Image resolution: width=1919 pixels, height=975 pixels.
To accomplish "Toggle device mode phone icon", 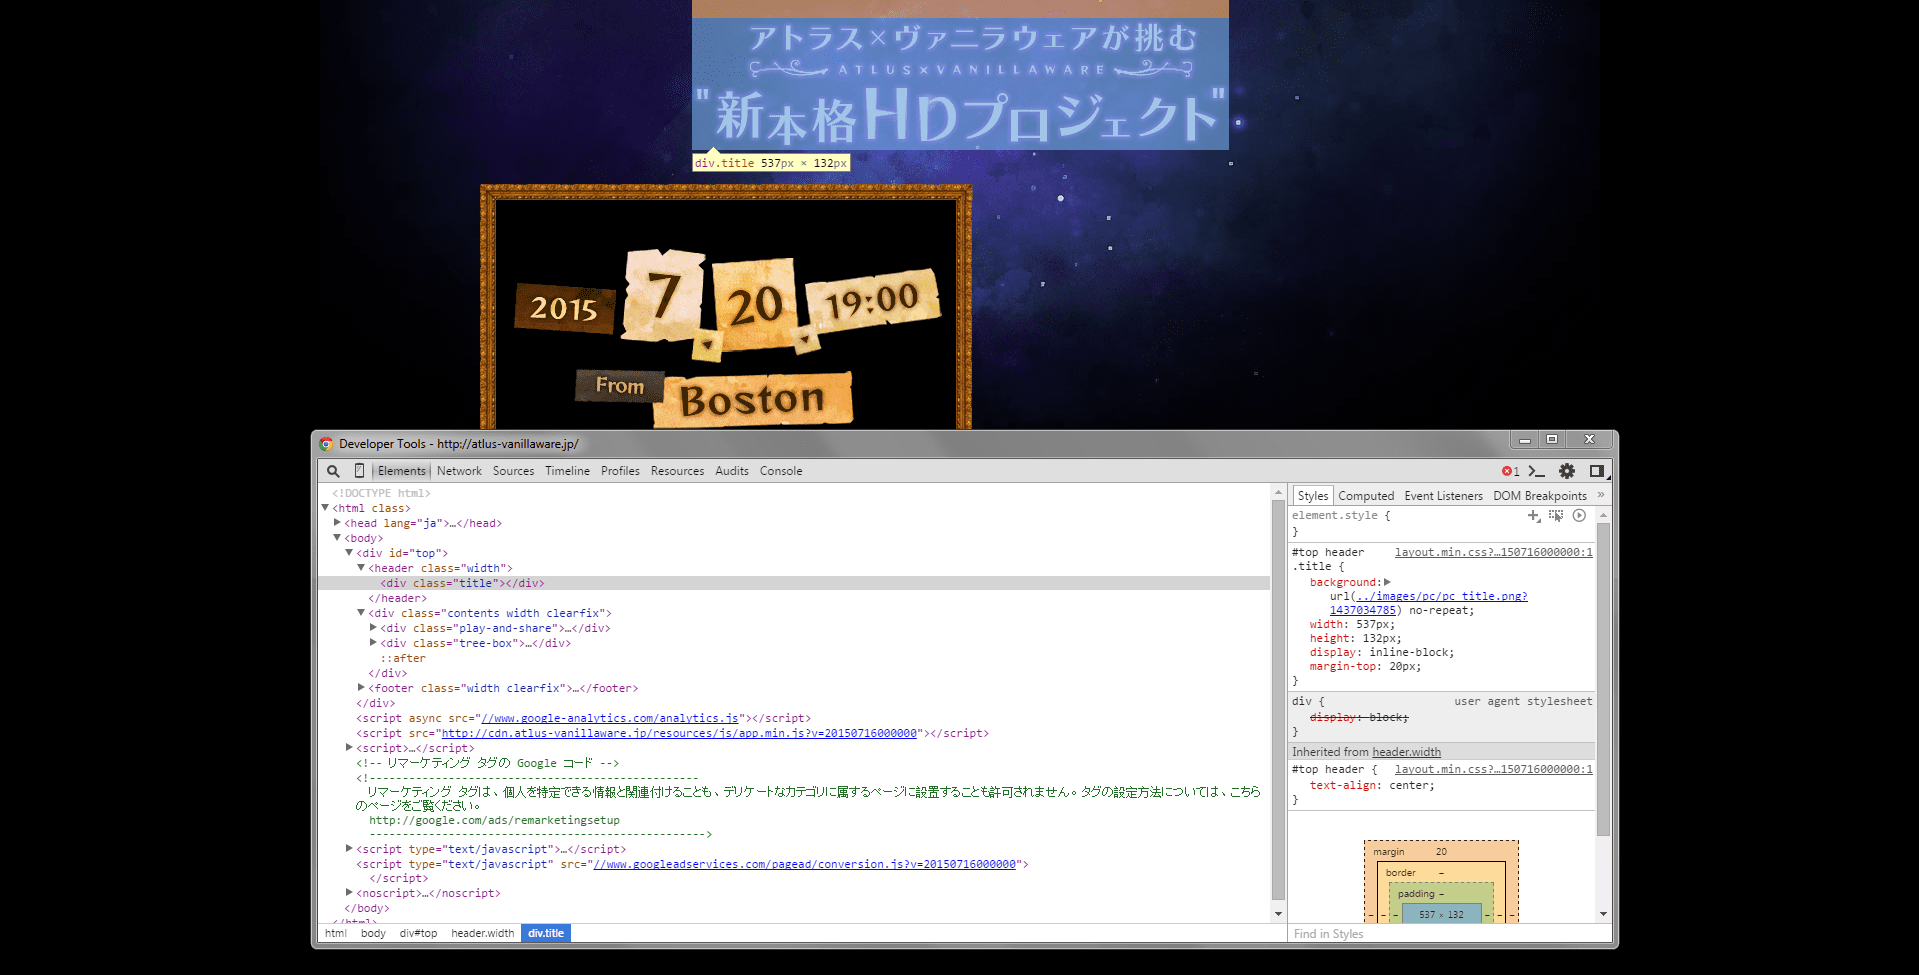I will click(359, 471).
